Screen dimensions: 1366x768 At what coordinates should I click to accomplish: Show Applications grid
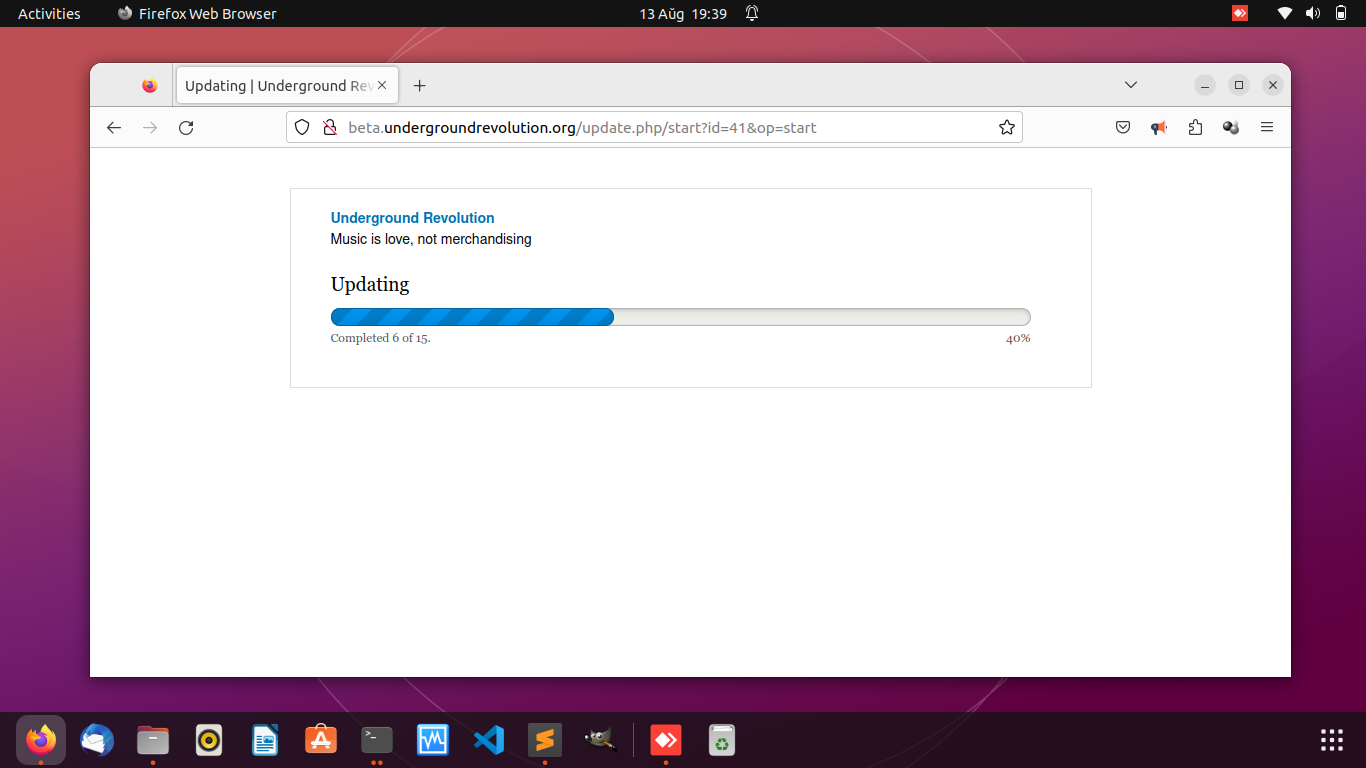1332,740
